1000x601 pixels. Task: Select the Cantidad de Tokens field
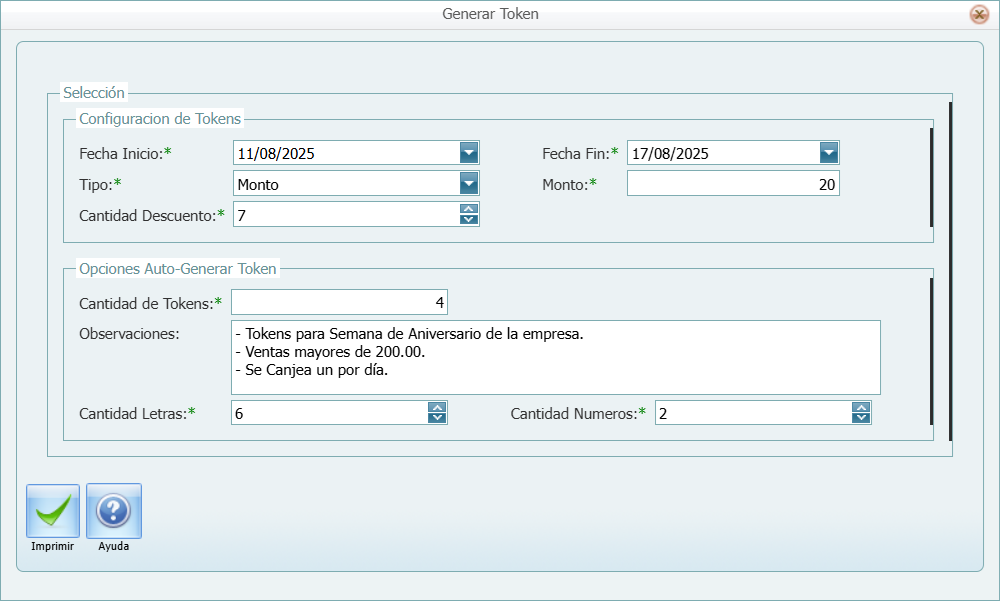(339, 301)
